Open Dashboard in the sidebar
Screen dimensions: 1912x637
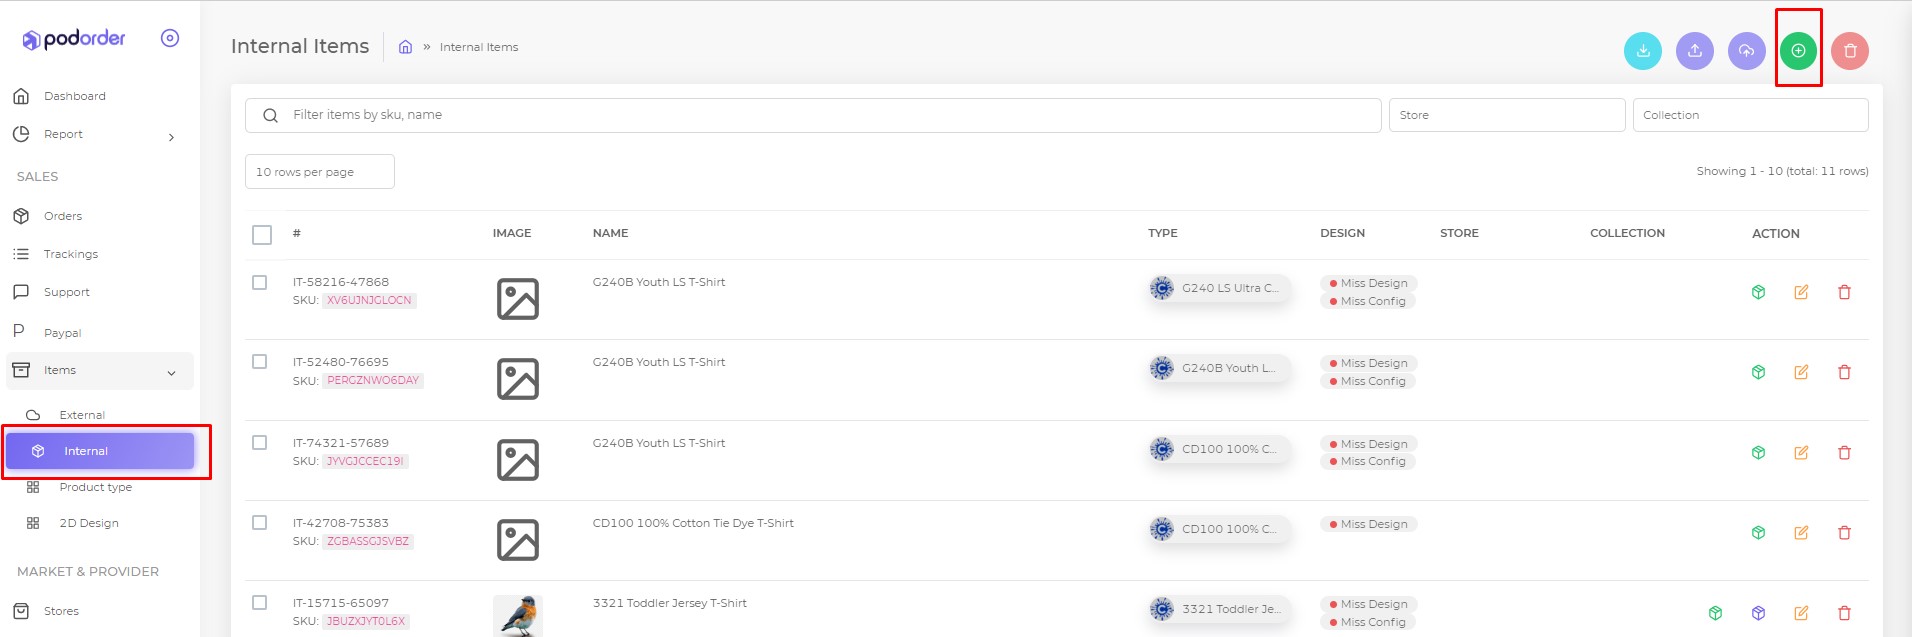pyautogui.click(x=74, y=96)
